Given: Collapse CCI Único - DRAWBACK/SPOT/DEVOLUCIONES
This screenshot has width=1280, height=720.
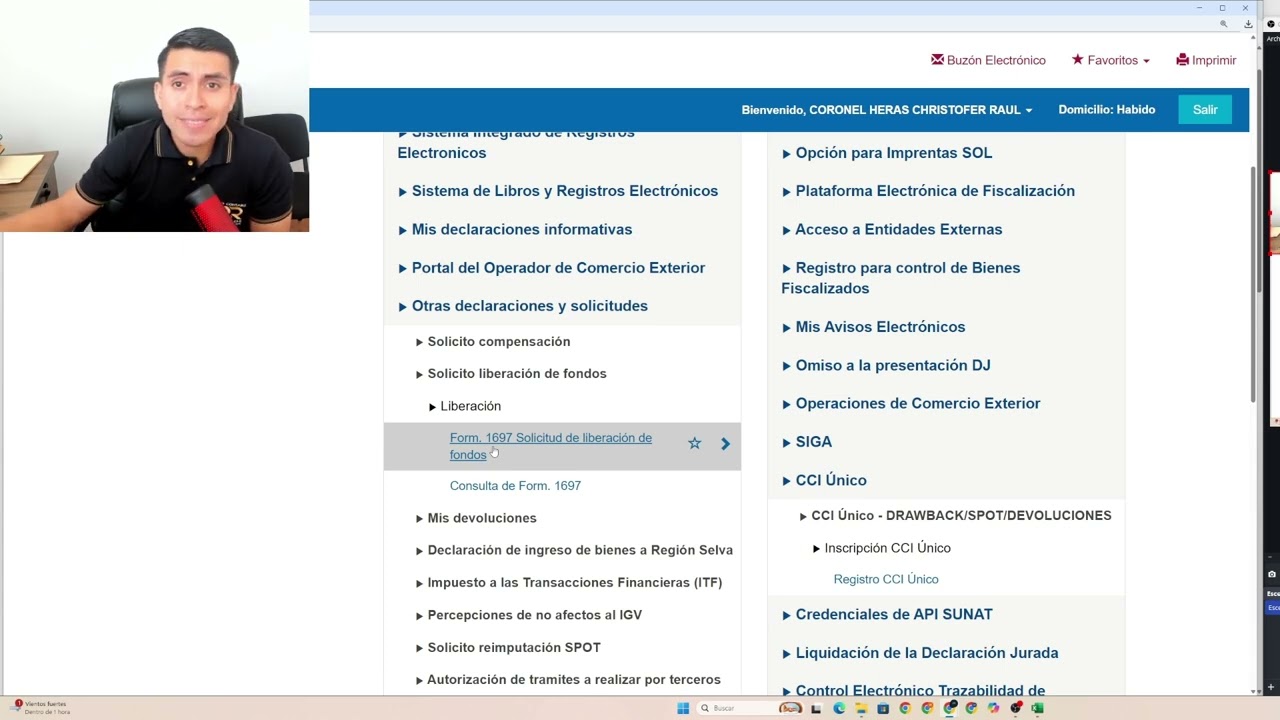Looking at the screenshot, I should [955, 516].
